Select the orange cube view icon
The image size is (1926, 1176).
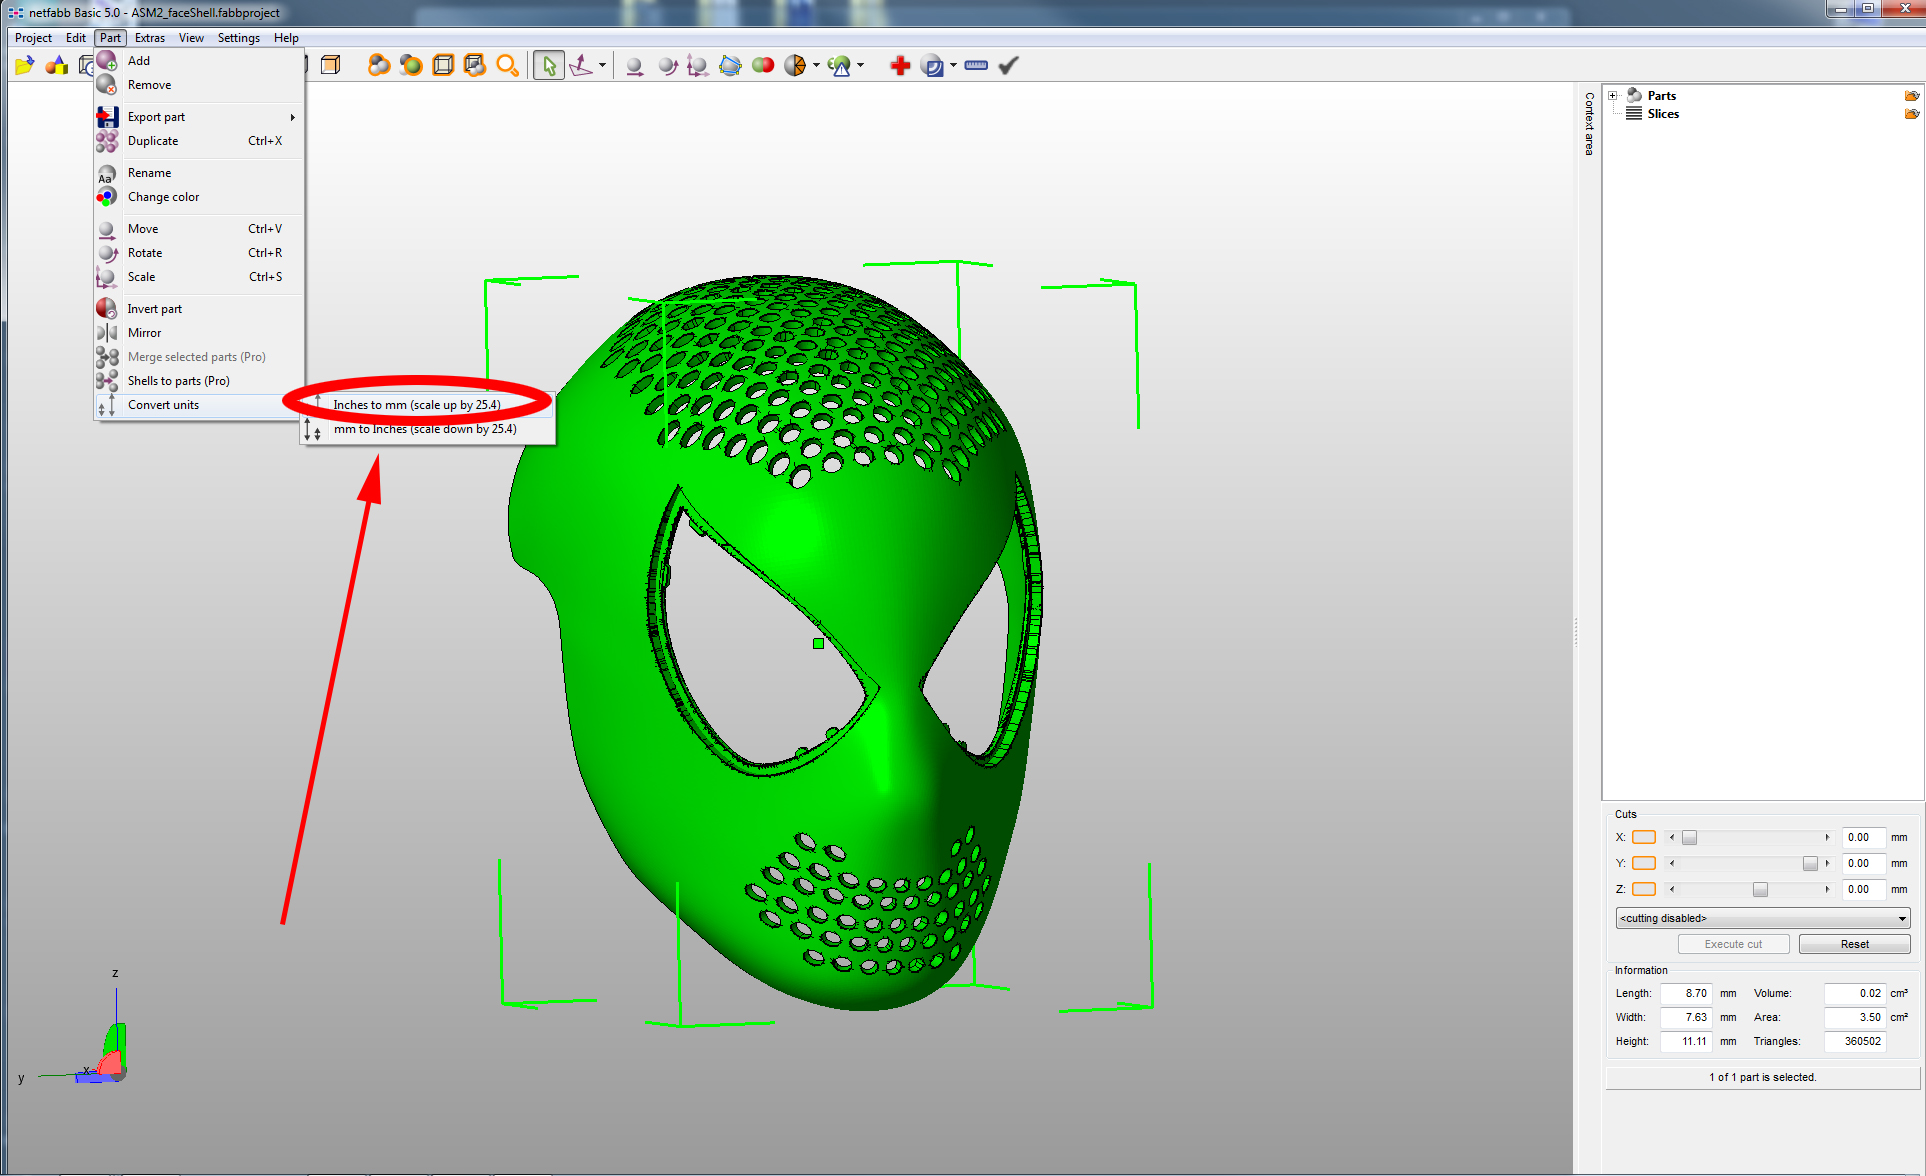331,66
